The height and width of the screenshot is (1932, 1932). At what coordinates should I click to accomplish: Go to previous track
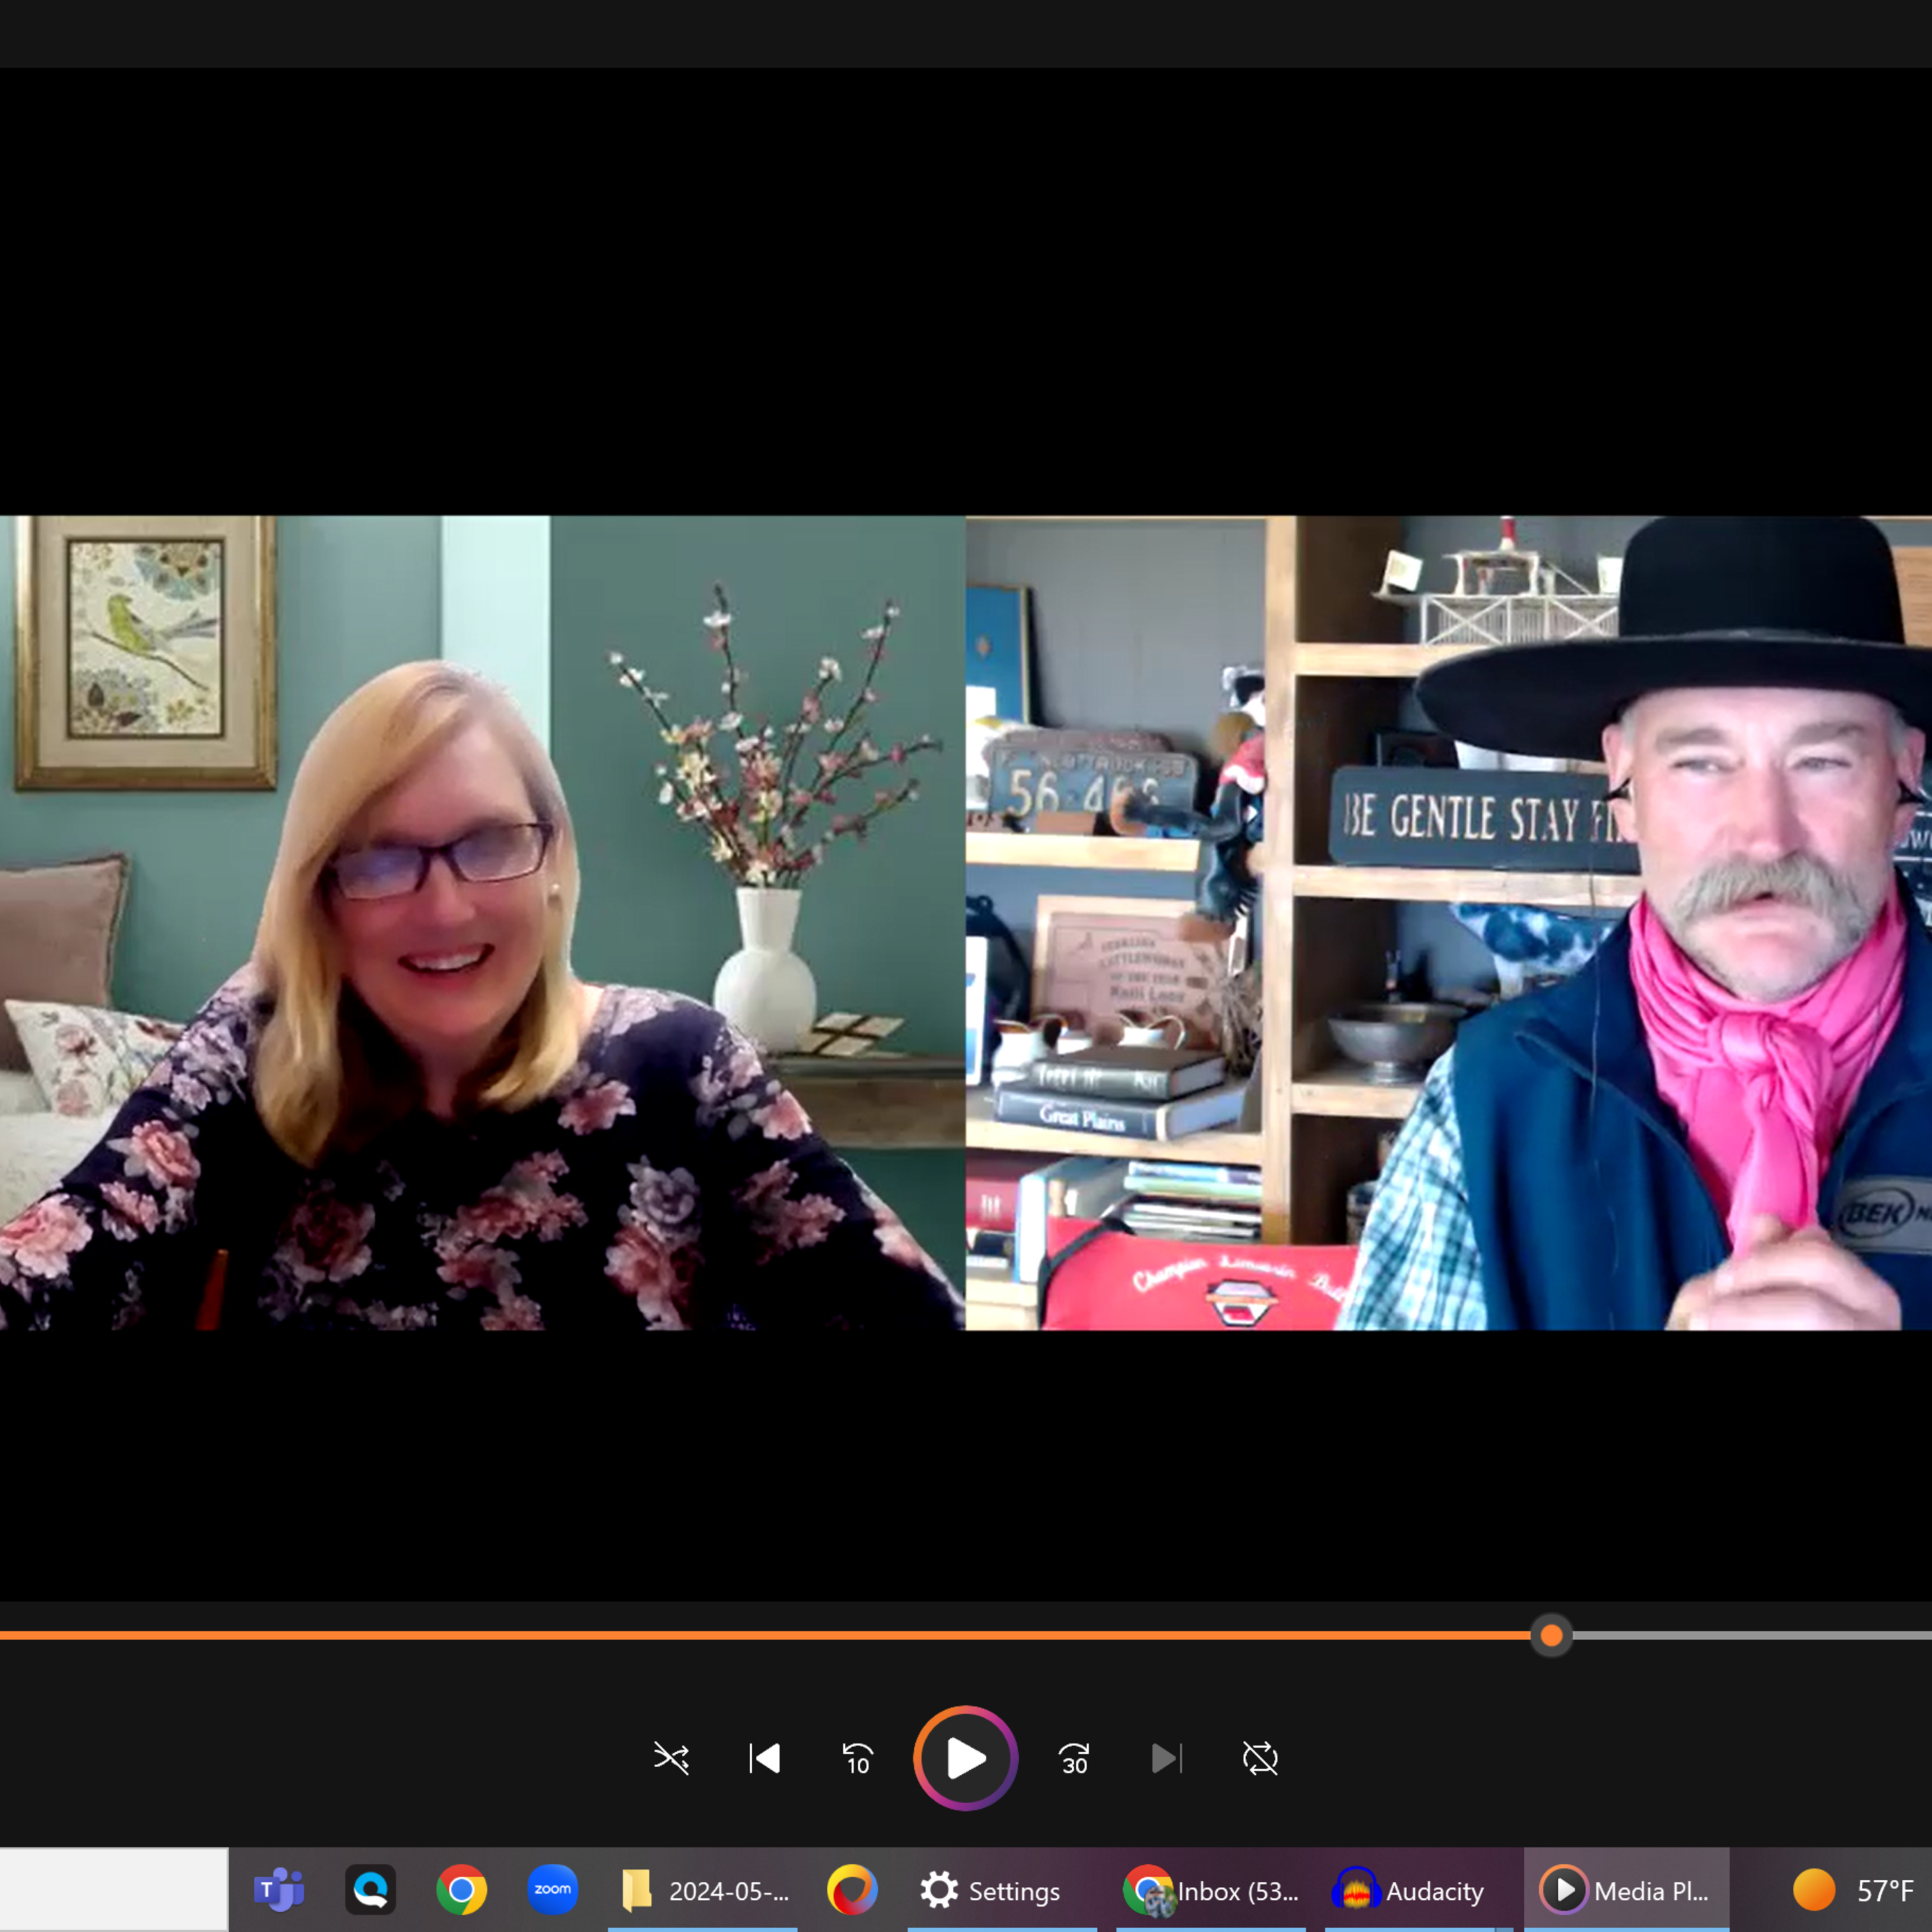coord(765,1758)
